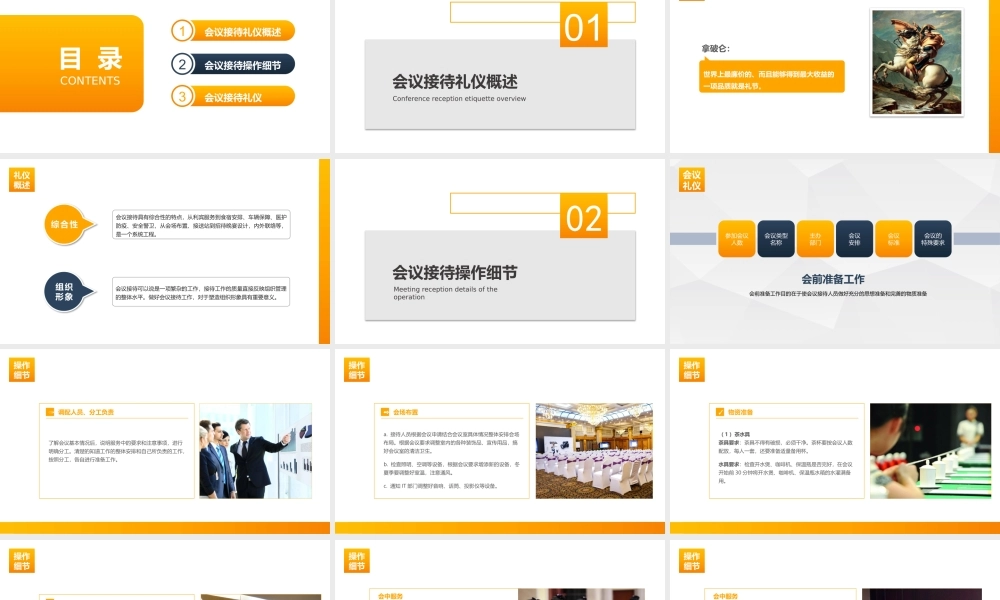Click the number 1 circle in contents

[182, 31]
